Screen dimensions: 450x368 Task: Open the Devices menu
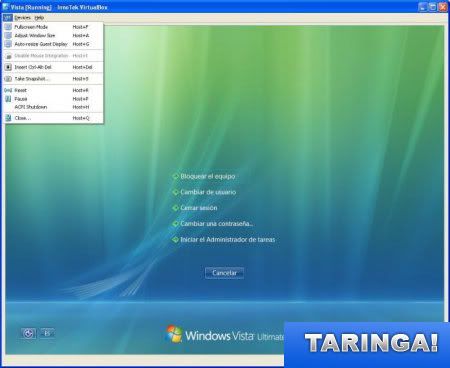click(x=22, y=17)
